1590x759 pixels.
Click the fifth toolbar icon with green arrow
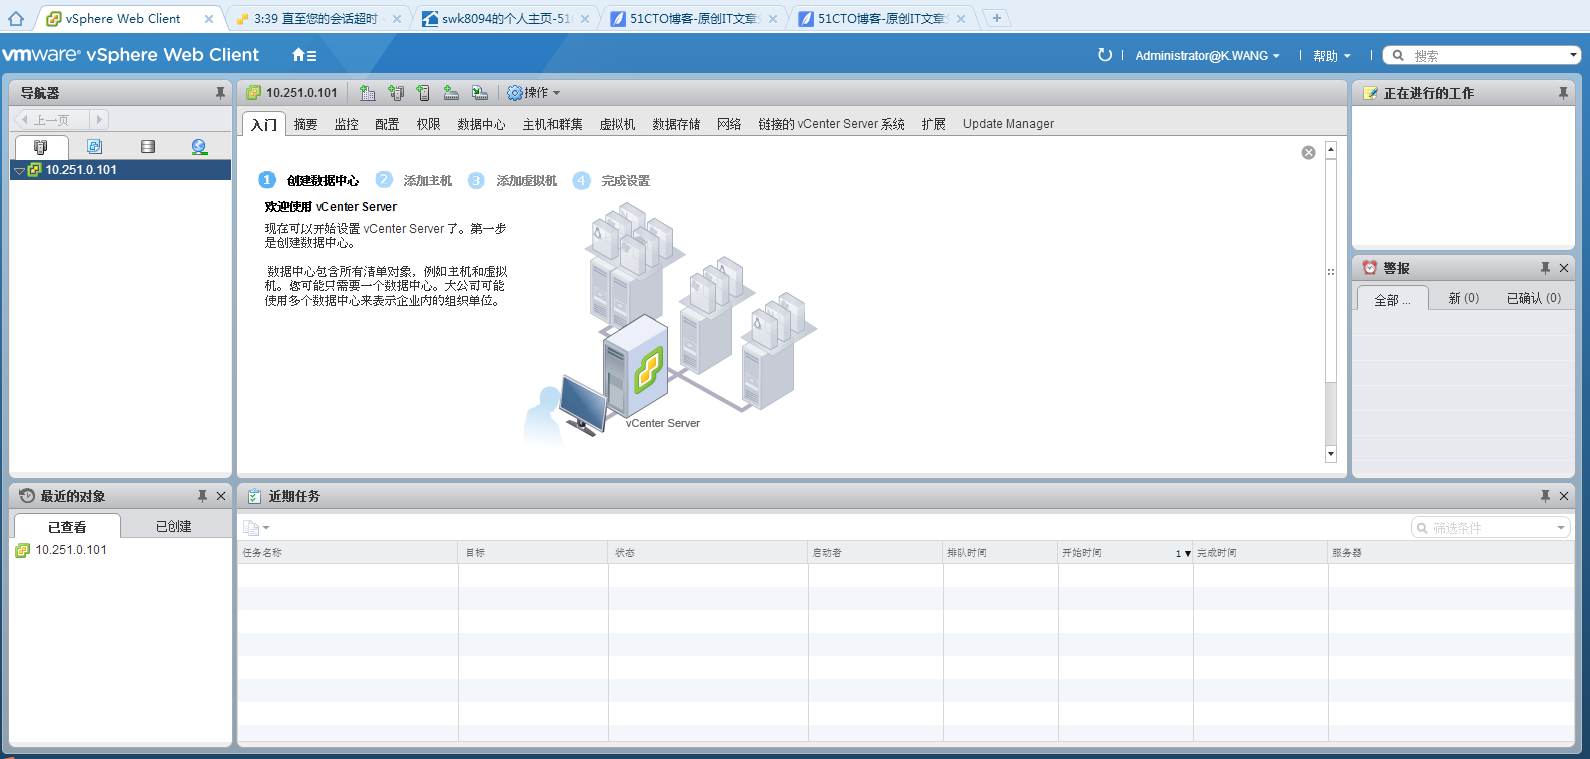[480, 93]
